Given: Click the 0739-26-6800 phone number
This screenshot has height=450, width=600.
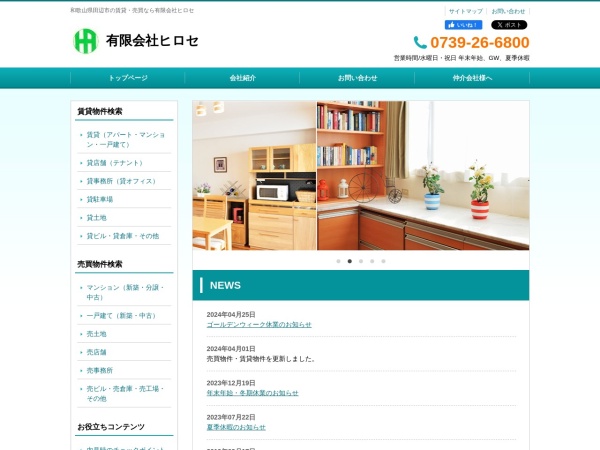Looking at the screenshot, I should click(x=480, y=42).
